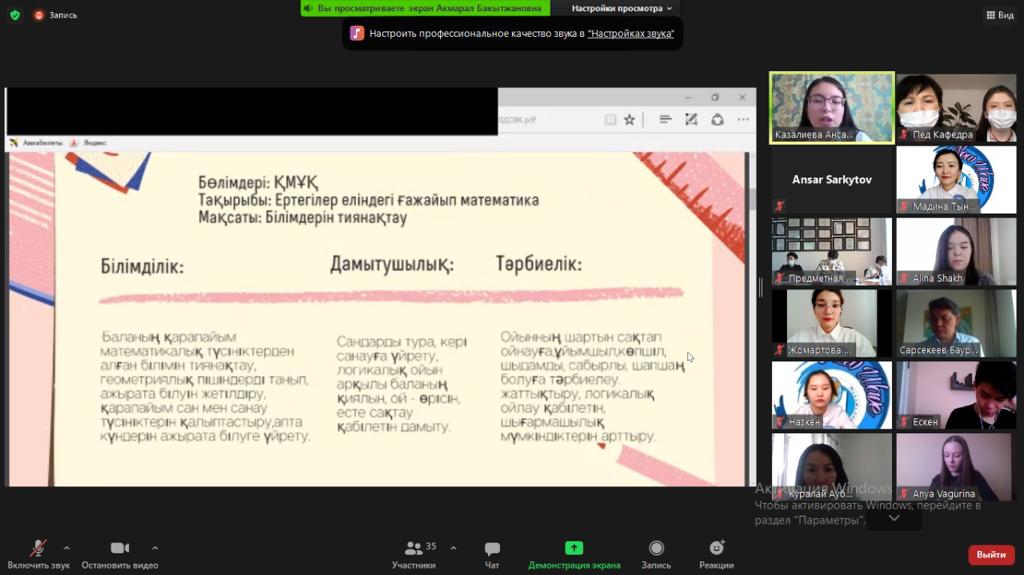Click the green encryption shield icon
Screen dimensions: 1024x575
tap(14, 15)
